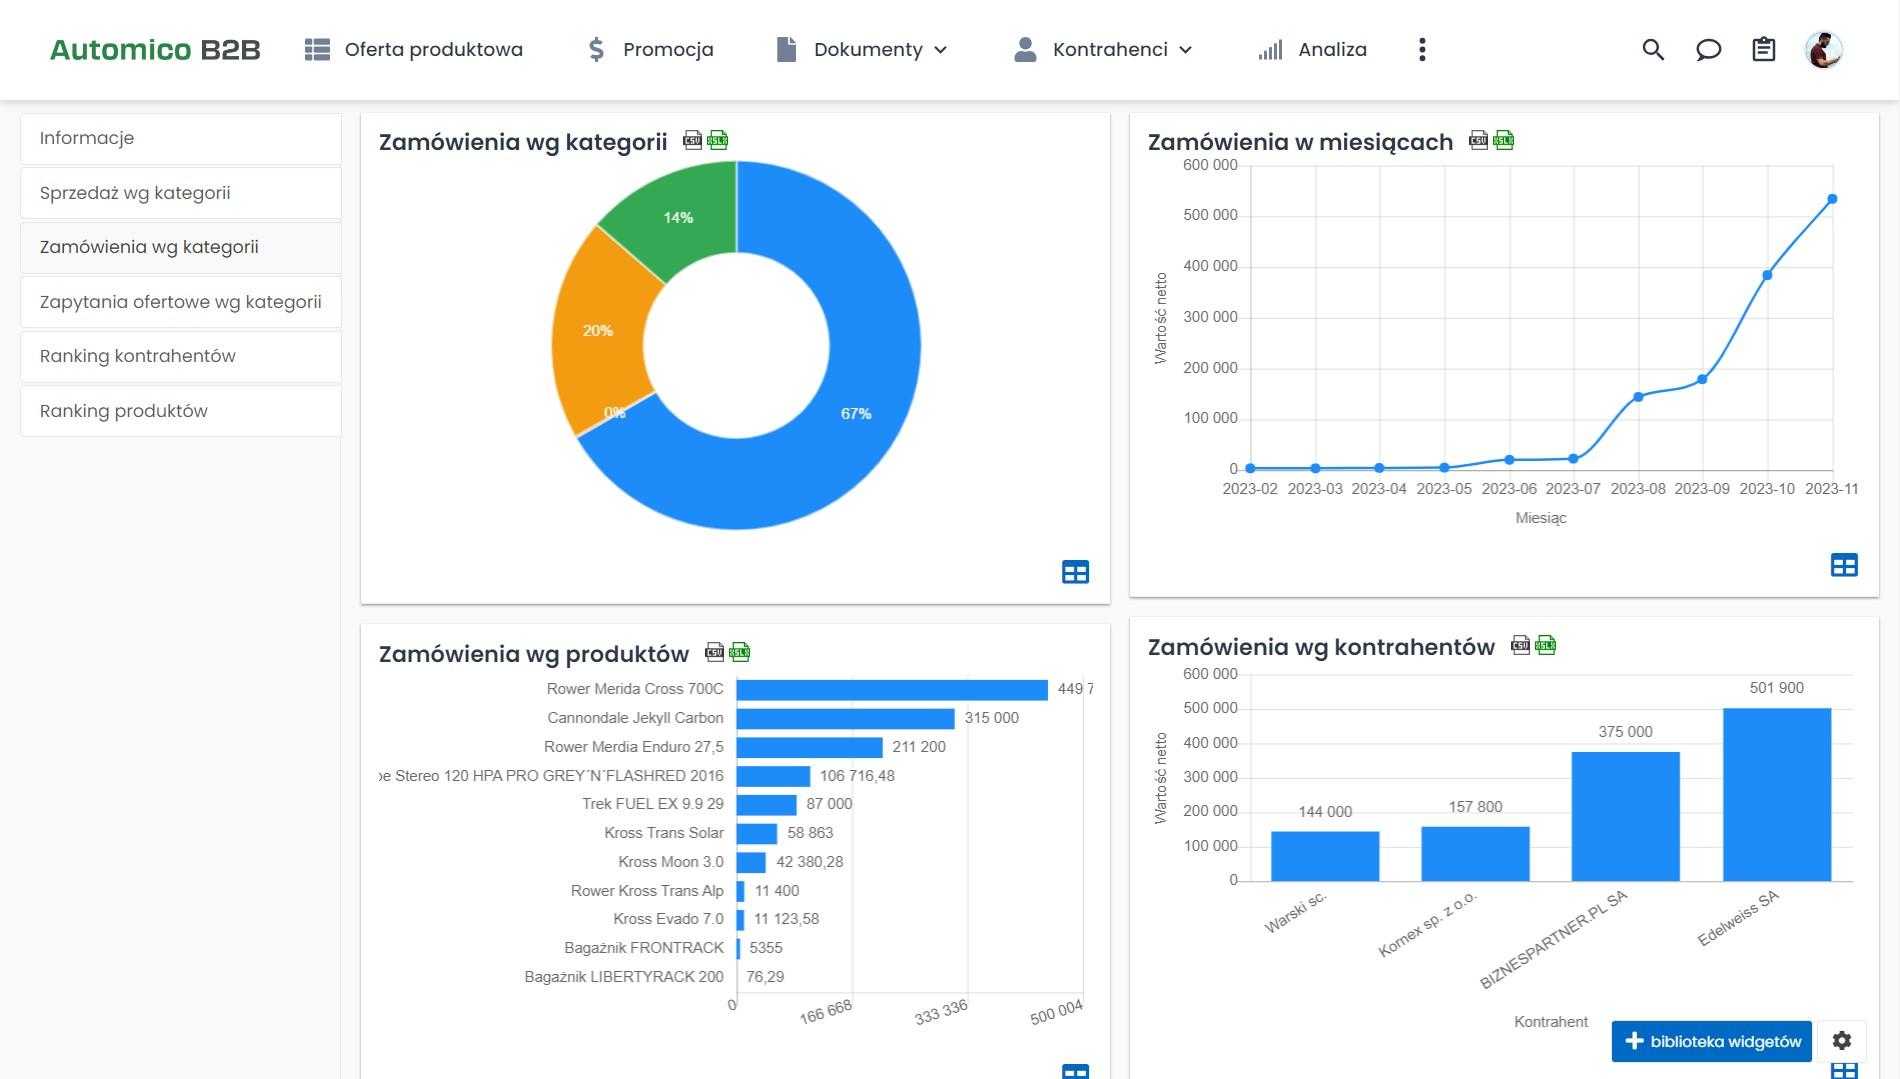The image size is (1900, 1079).
Task: Open Oferta produktowa menu item
Action: point(414,50)
